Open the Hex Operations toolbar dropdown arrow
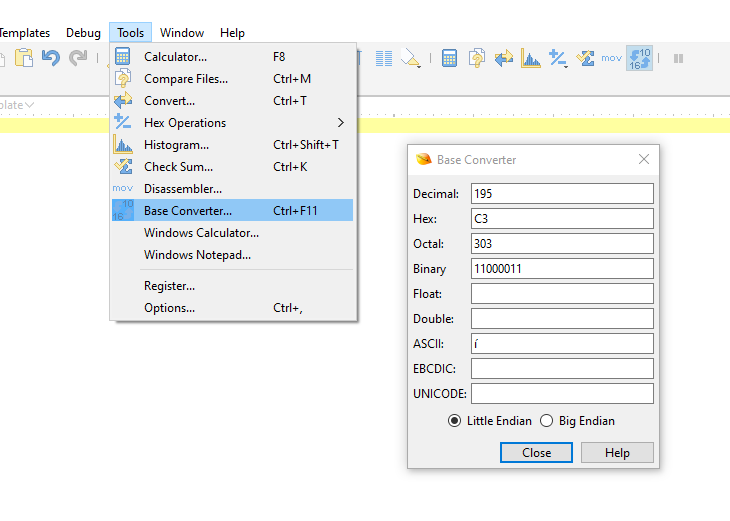The height and width of the screenshot is (521, 730). (x=567, y=65)
